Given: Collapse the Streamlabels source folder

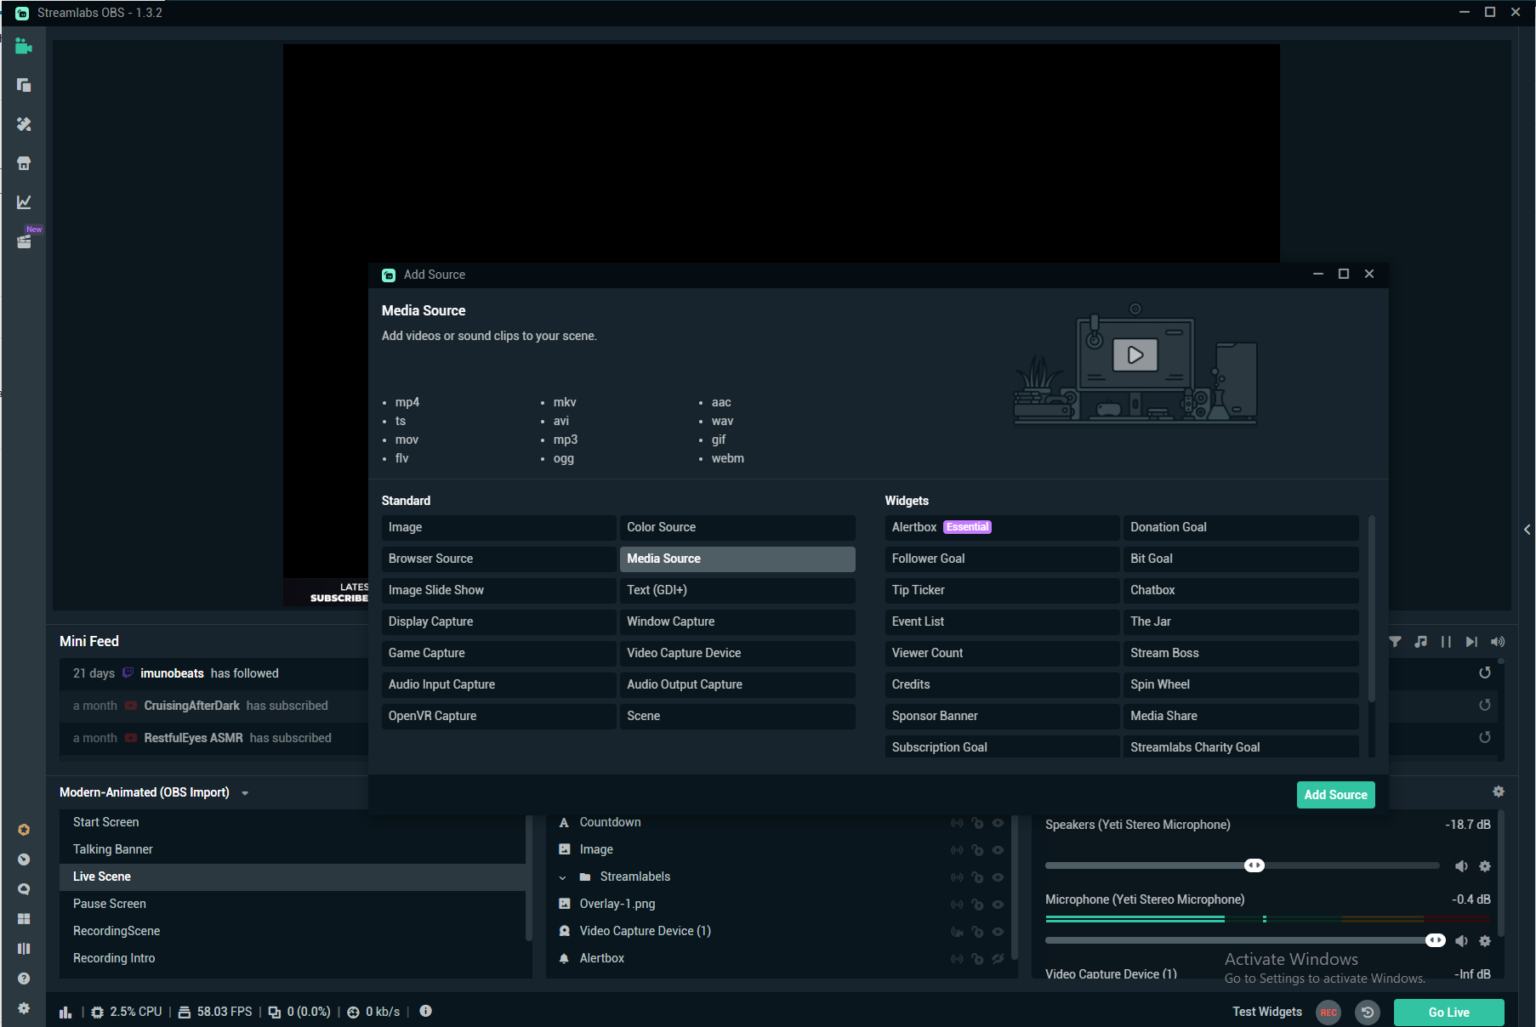Looking at the screenshot, I should point(564,876).
